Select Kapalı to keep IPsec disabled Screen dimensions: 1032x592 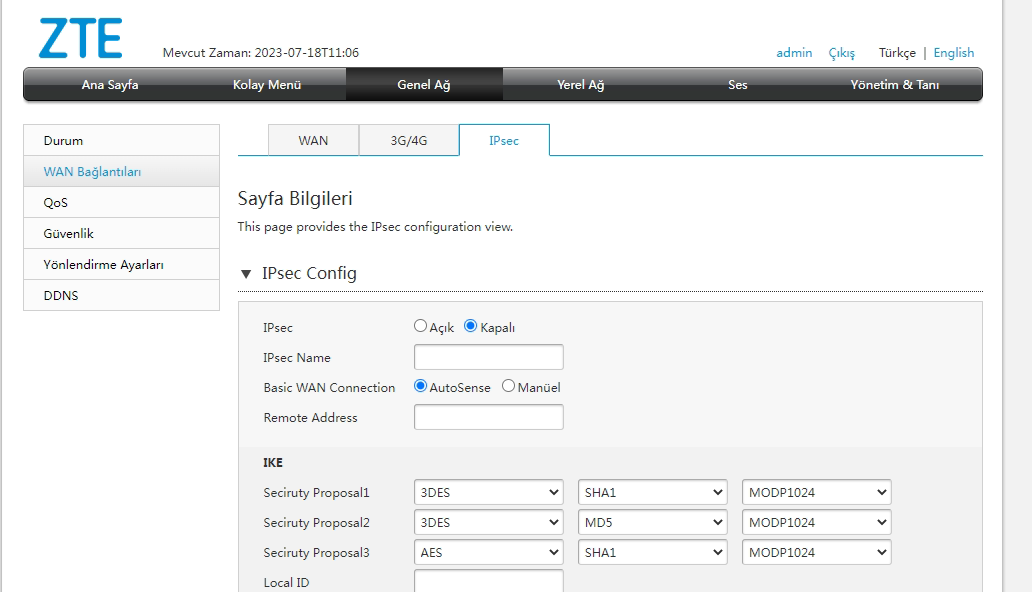point(470,325)
